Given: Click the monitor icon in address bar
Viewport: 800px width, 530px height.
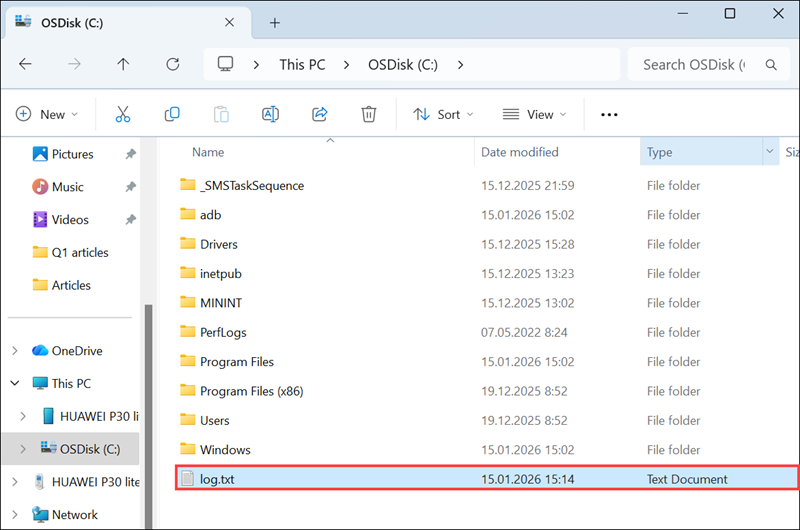Looking at the screenshot, I should (226, 64).
